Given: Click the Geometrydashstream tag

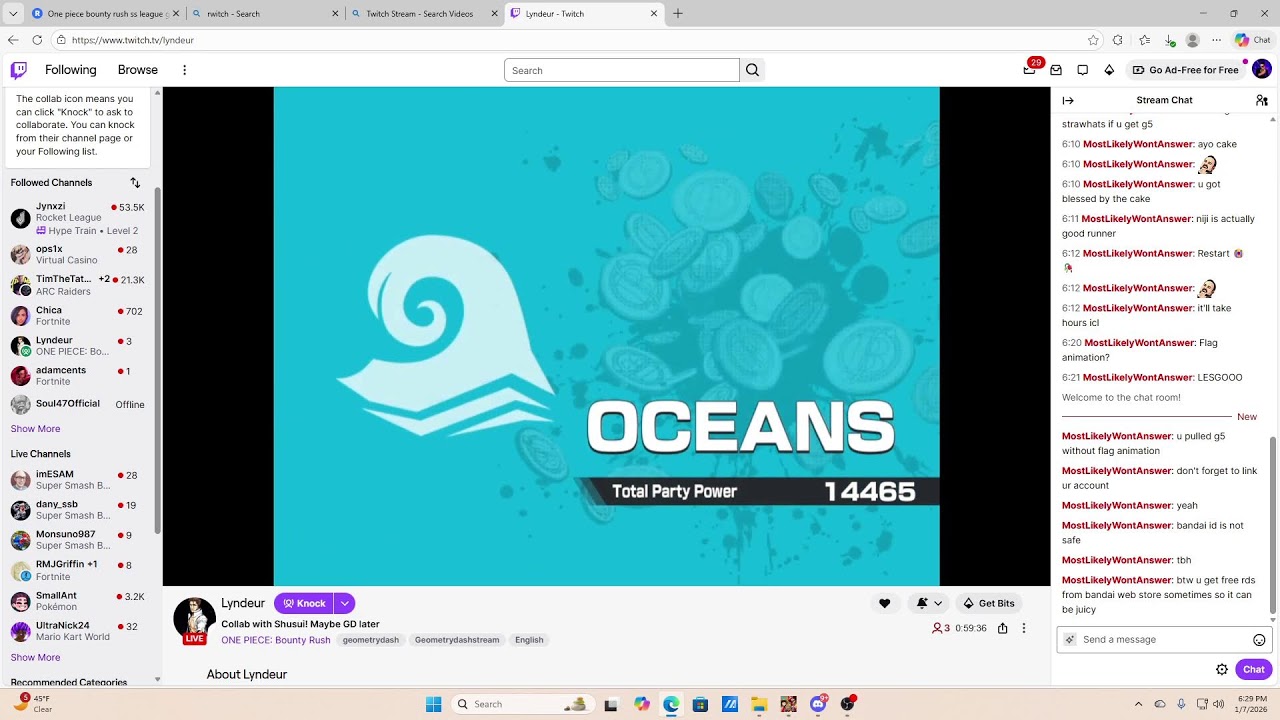Looking at the screenshot, I should (457, 640).
